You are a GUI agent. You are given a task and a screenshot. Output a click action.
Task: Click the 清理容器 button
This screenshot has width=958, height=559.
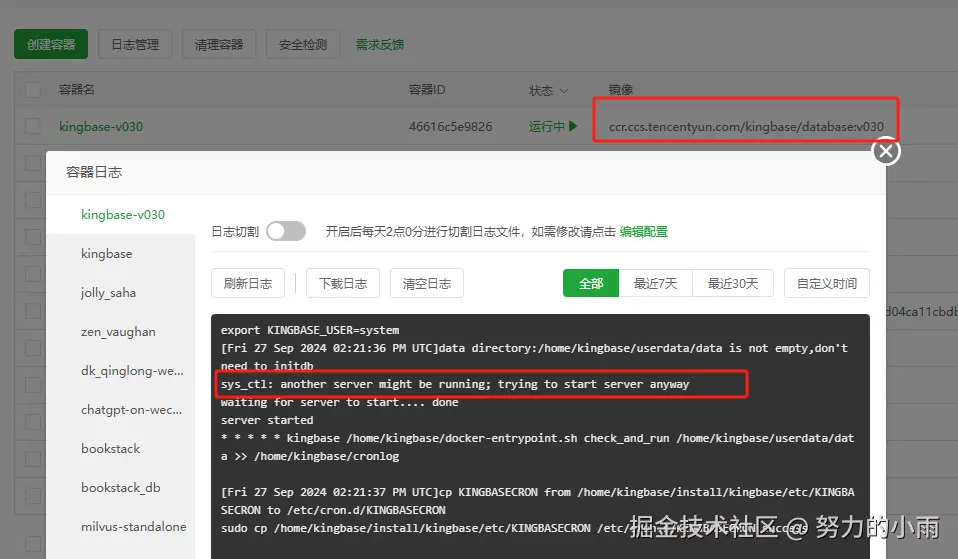(219, 44)
